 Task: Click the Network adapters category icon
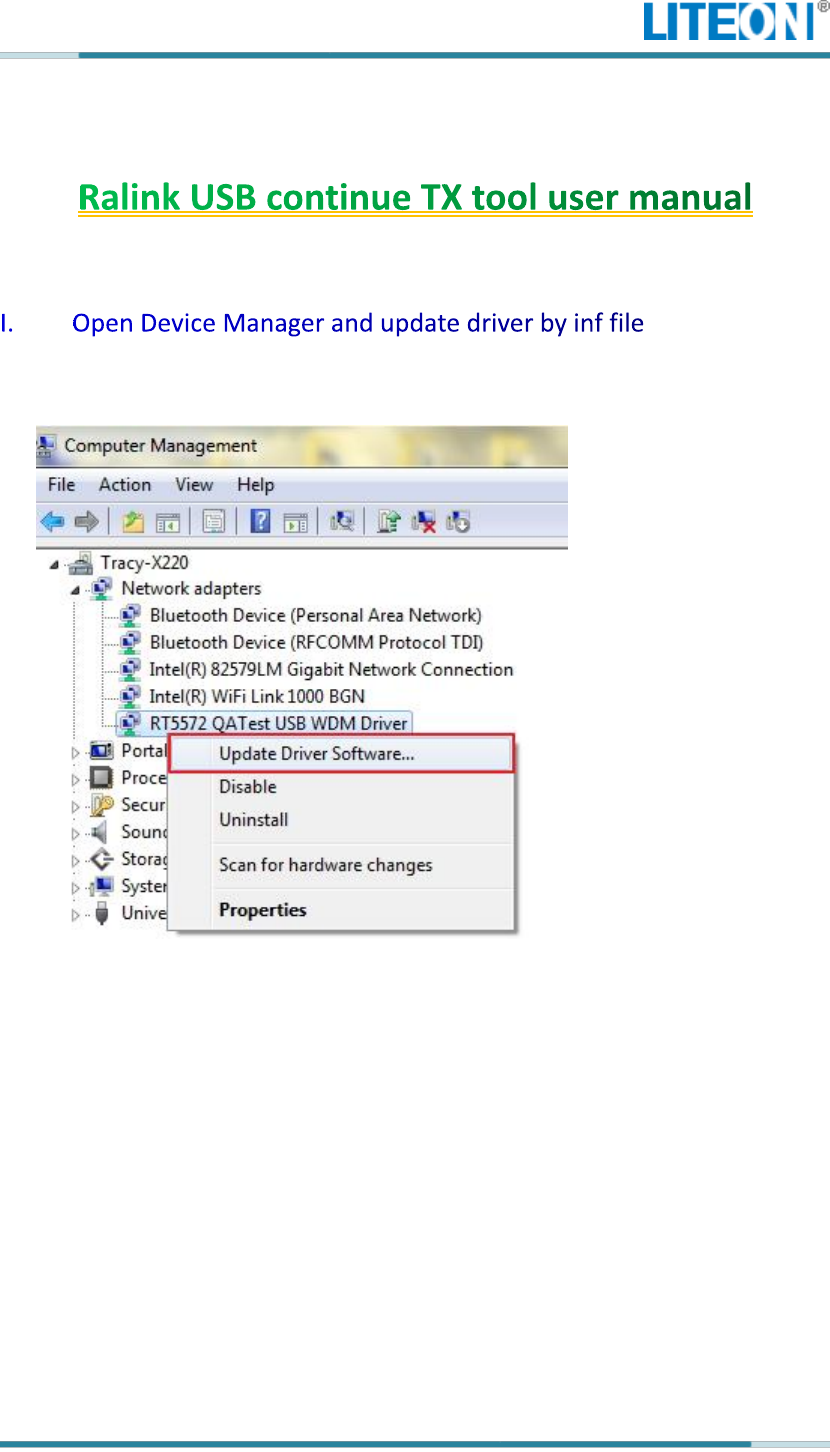point(102,588)
